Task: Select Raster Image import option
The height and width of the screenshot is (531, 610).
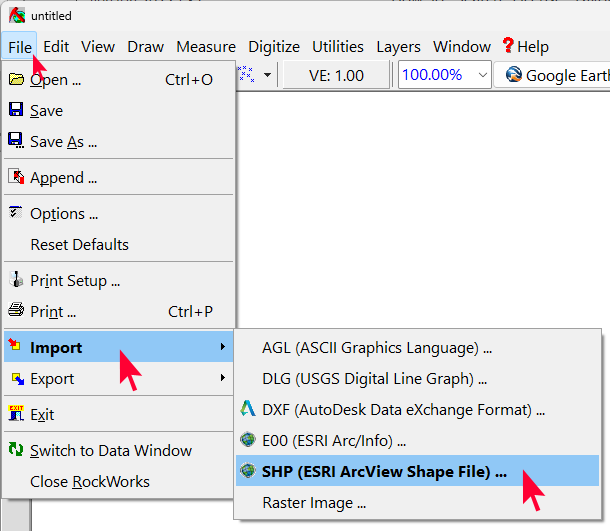Action: pyautogui.click(x=314, y=502)
